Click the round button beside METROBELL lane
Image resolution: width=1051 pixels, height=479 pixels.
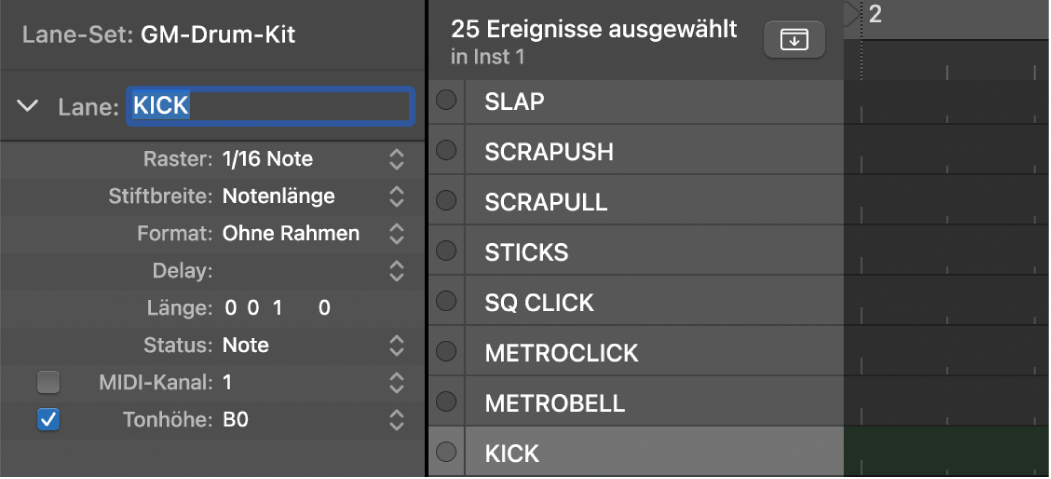click(x=446, y=402)
